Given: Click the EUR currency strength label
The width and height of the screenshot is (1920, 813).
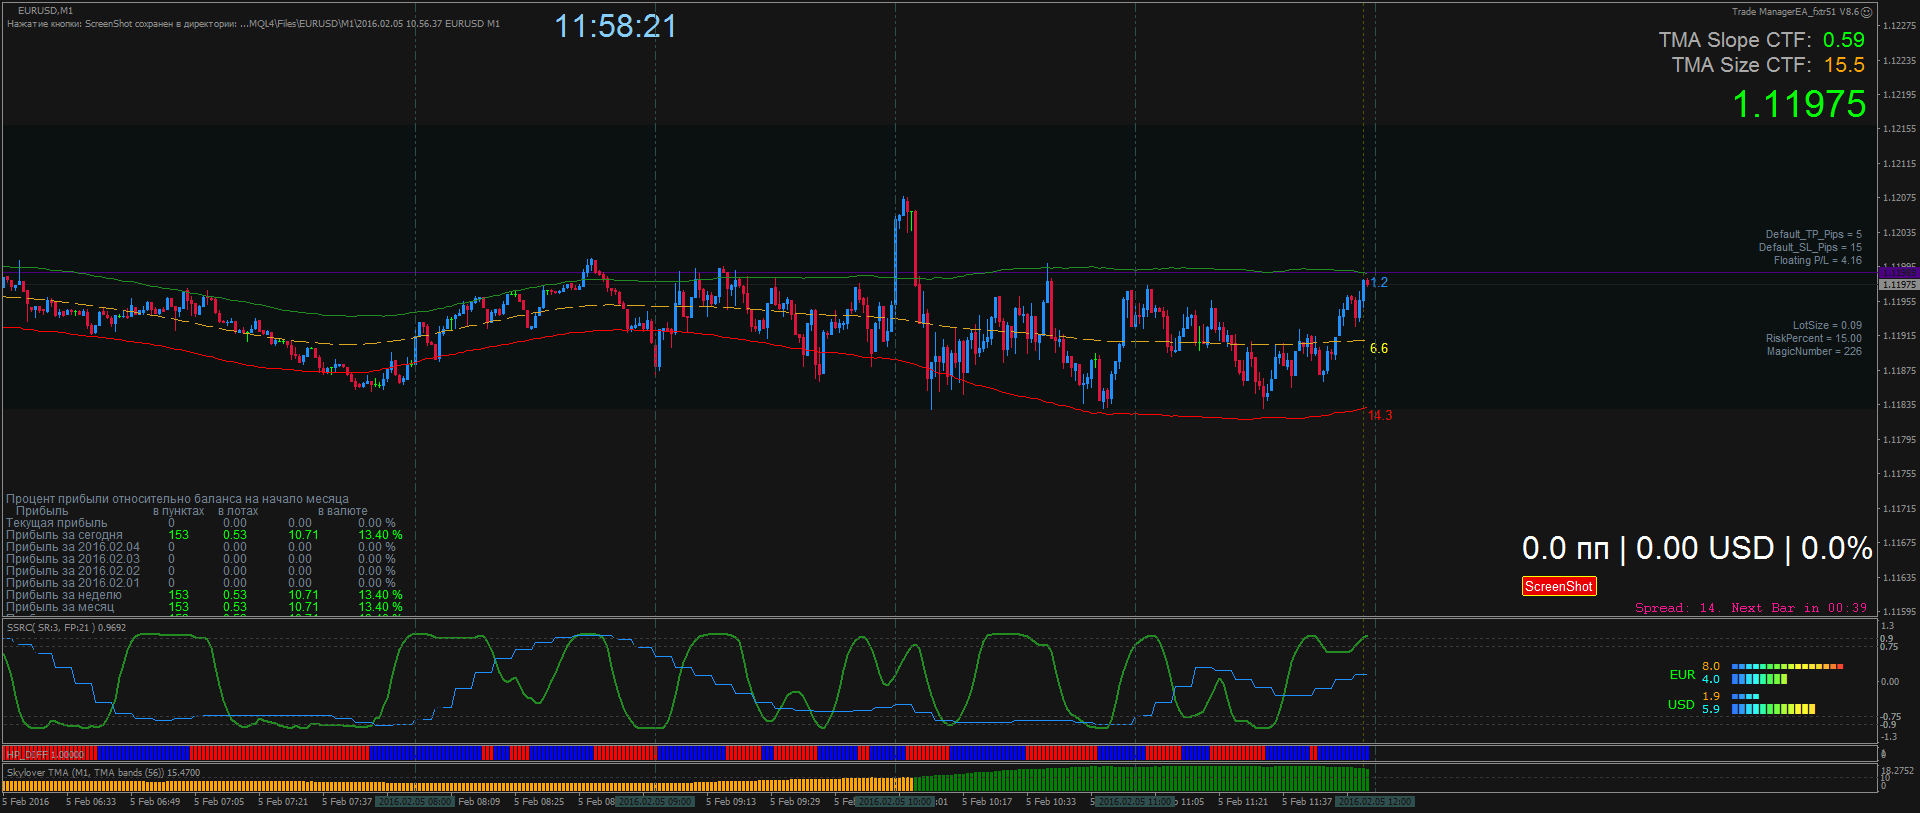Looking at the screenshot, I should click(1682, 675).
